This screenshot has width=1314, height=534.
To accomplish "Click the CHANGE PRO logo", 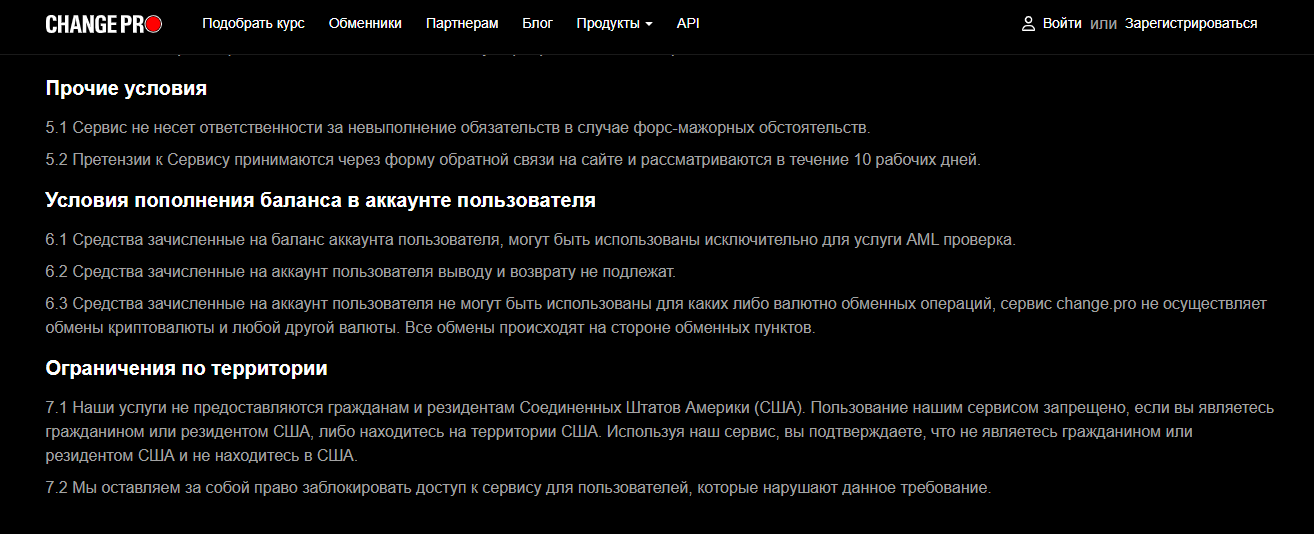I will [104, 24].
